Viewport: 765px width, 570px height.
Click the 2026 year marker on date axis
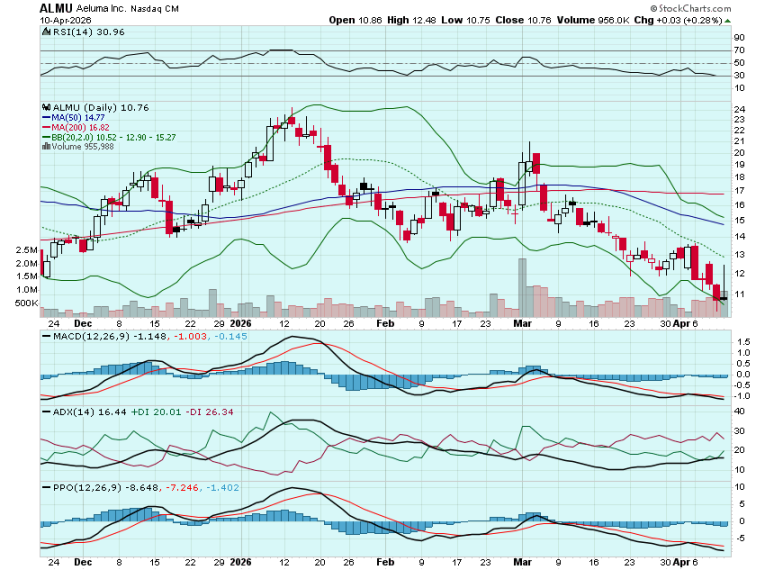[240, 324]
